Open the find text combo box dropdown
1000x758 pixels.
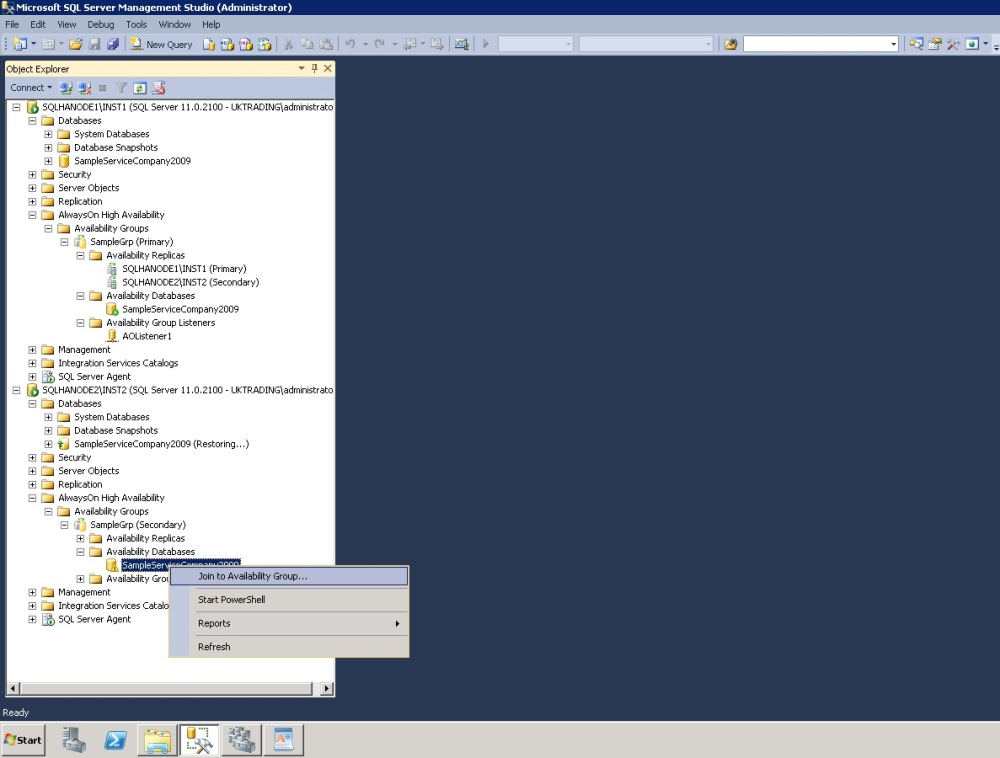point(893,44)
